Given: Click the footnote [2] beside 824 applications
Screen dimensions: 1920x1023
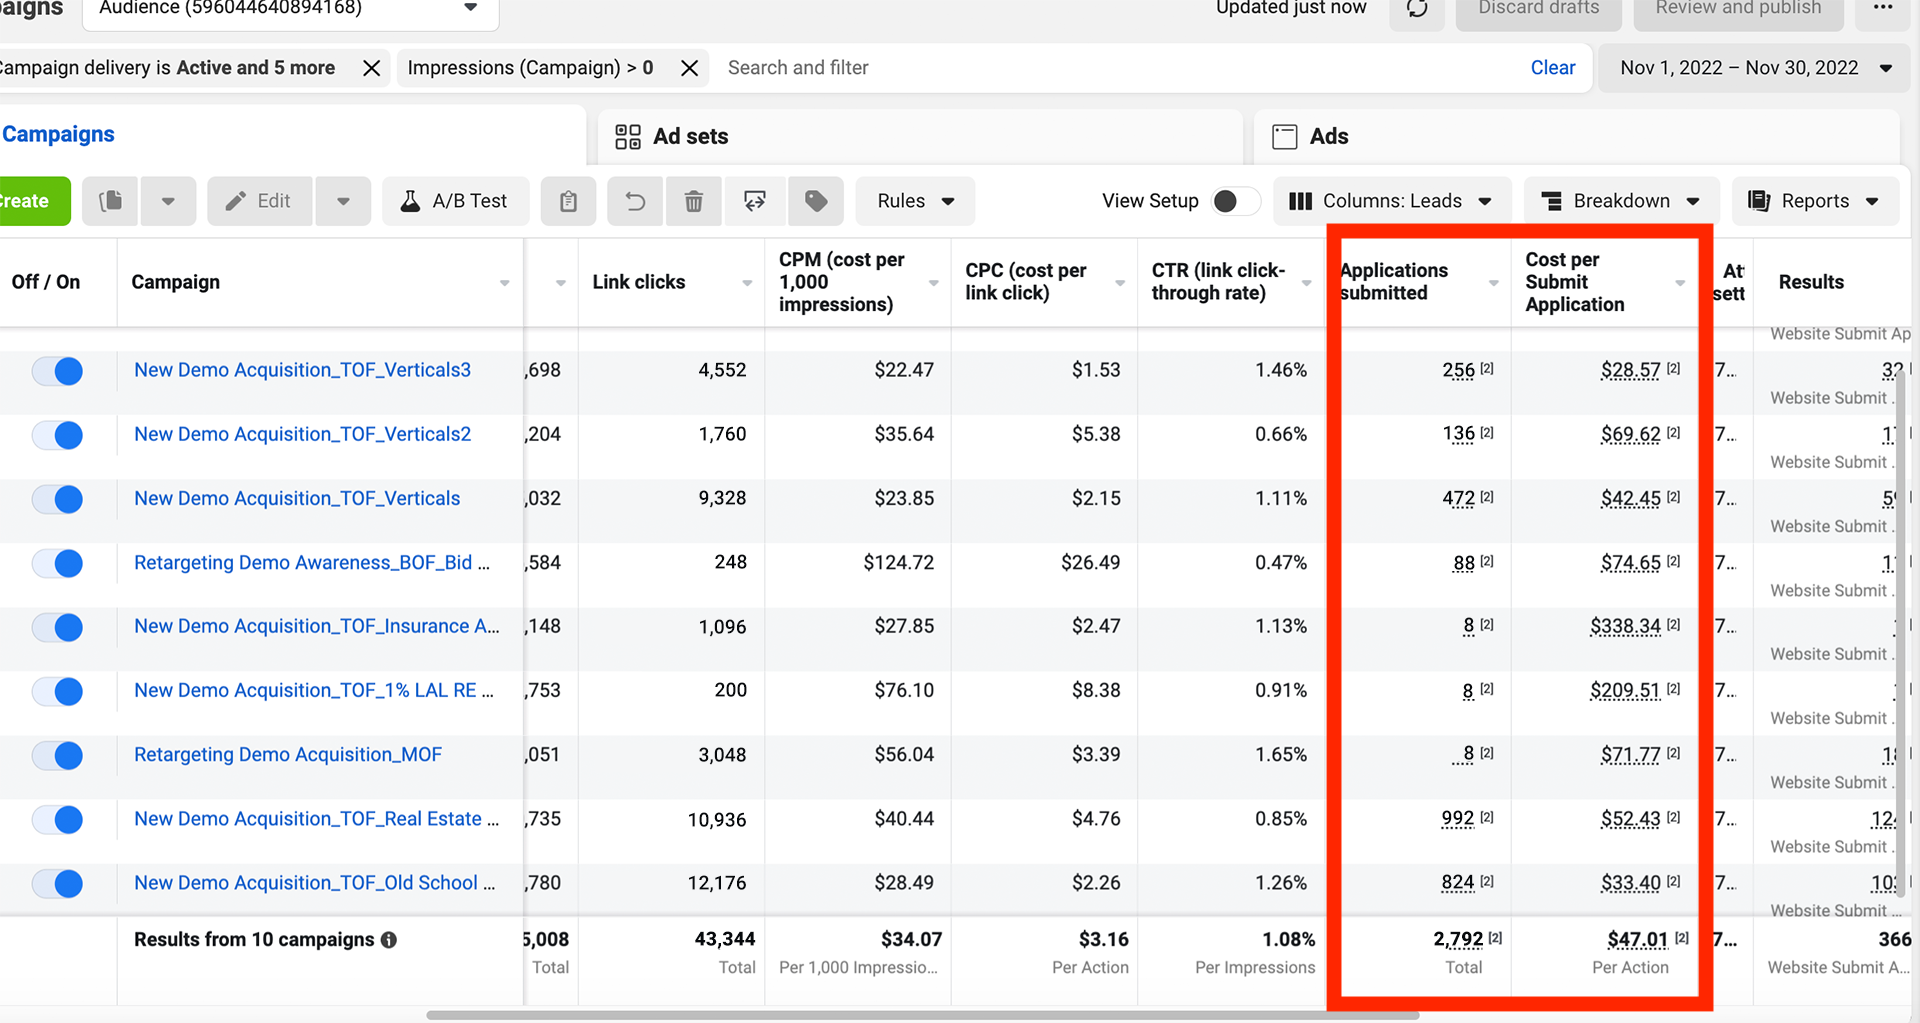Looking at the screenshot, I should 1487,881.
